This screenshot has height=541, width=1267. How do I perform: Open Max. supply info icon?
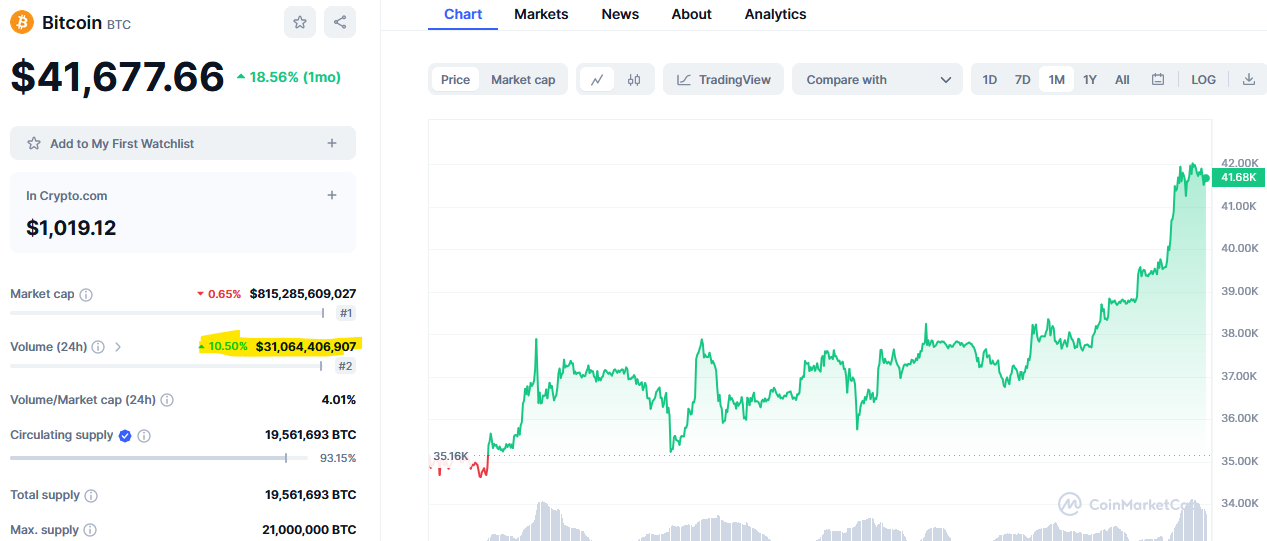coord(90,530)
